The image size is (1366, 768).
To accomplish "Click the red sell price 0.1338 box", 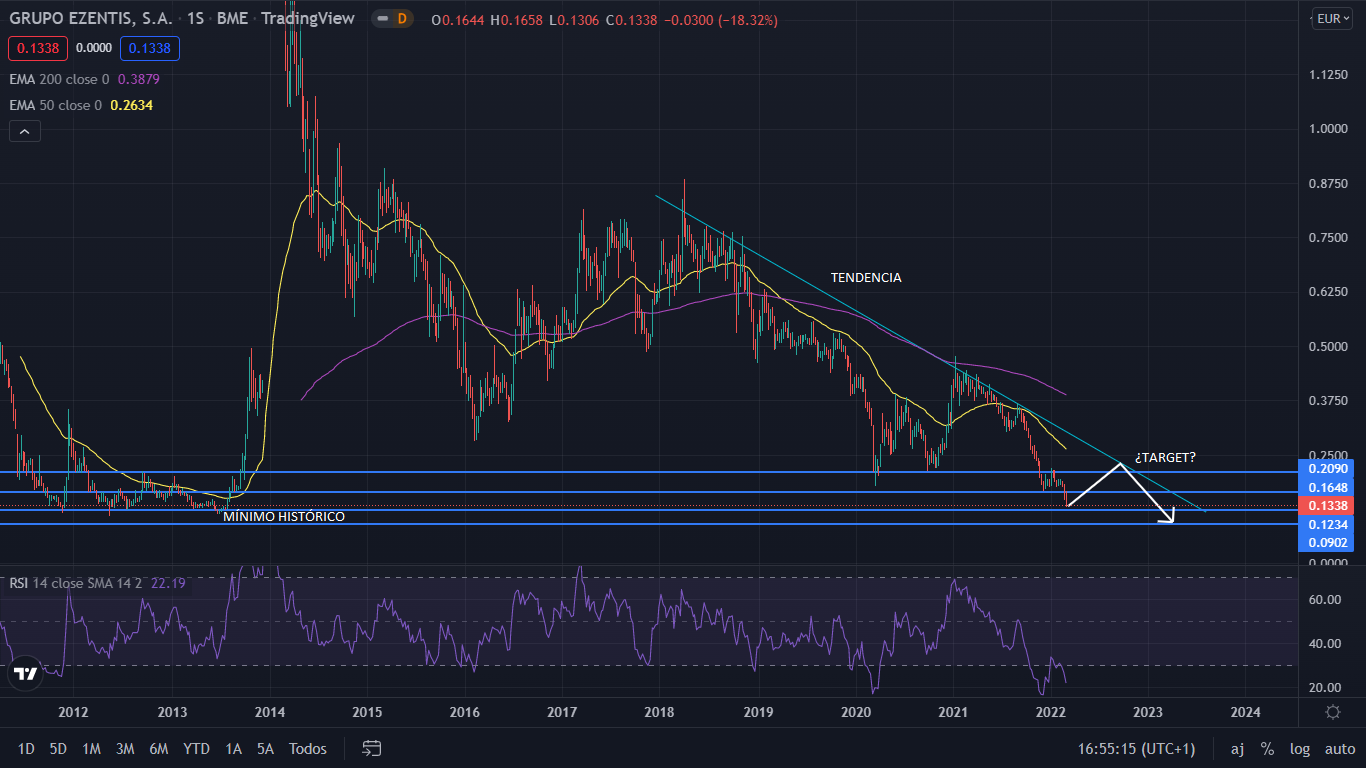I will 37,48.
